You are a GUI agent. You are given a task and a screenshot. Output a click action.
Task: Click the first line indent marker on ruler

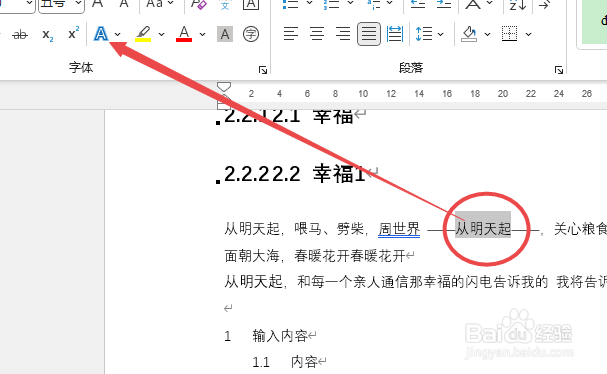(x=224, y=86)
